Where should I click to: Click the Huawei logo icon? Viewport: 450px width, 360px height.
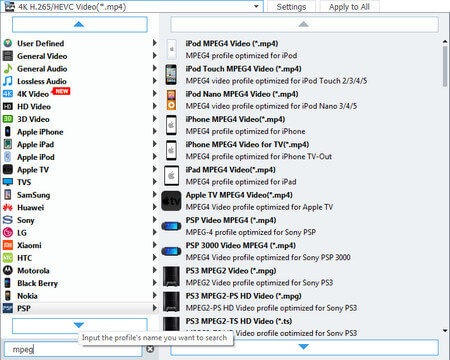click(x=8, y=207)
